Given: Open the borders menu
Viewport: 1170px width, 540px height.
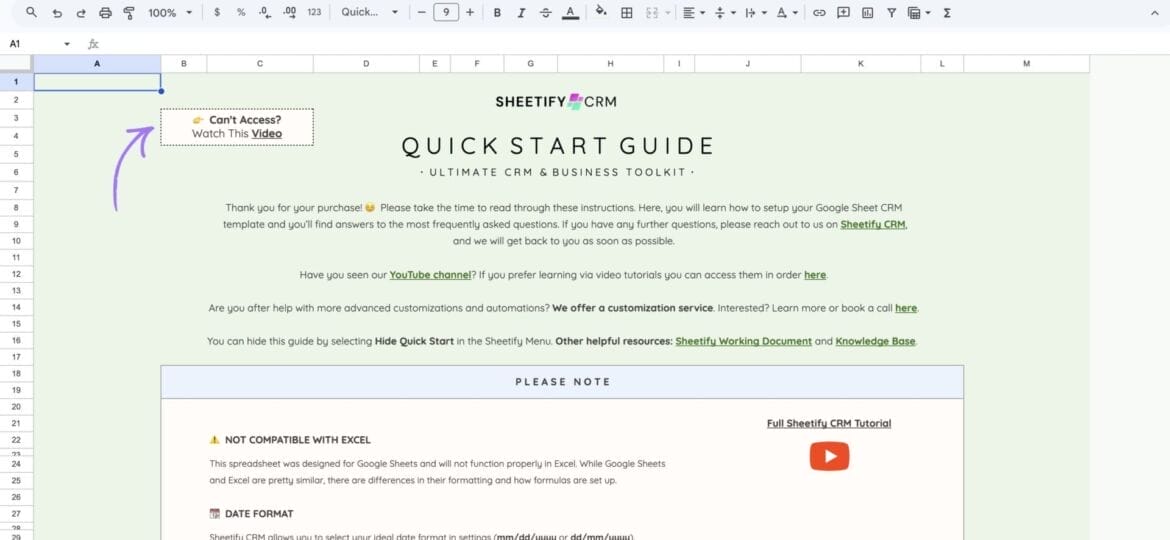Looking at the screenshot, I should pos(627,13).
